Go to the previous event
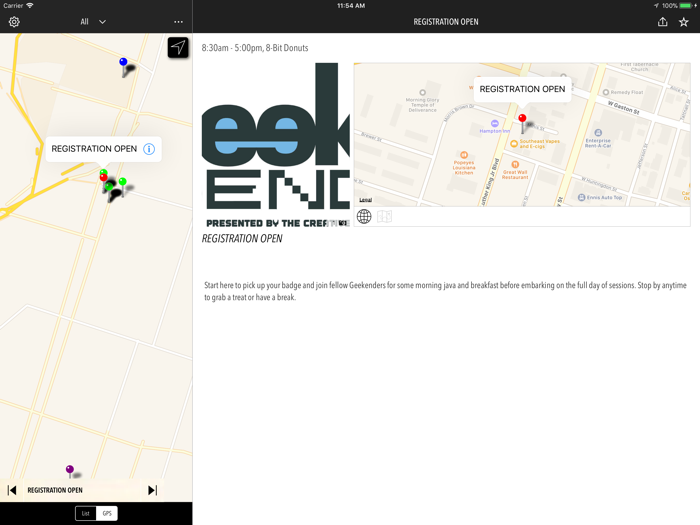Viewport: 700px width, 525px height. pyautogui.click(x=12, y=490)
